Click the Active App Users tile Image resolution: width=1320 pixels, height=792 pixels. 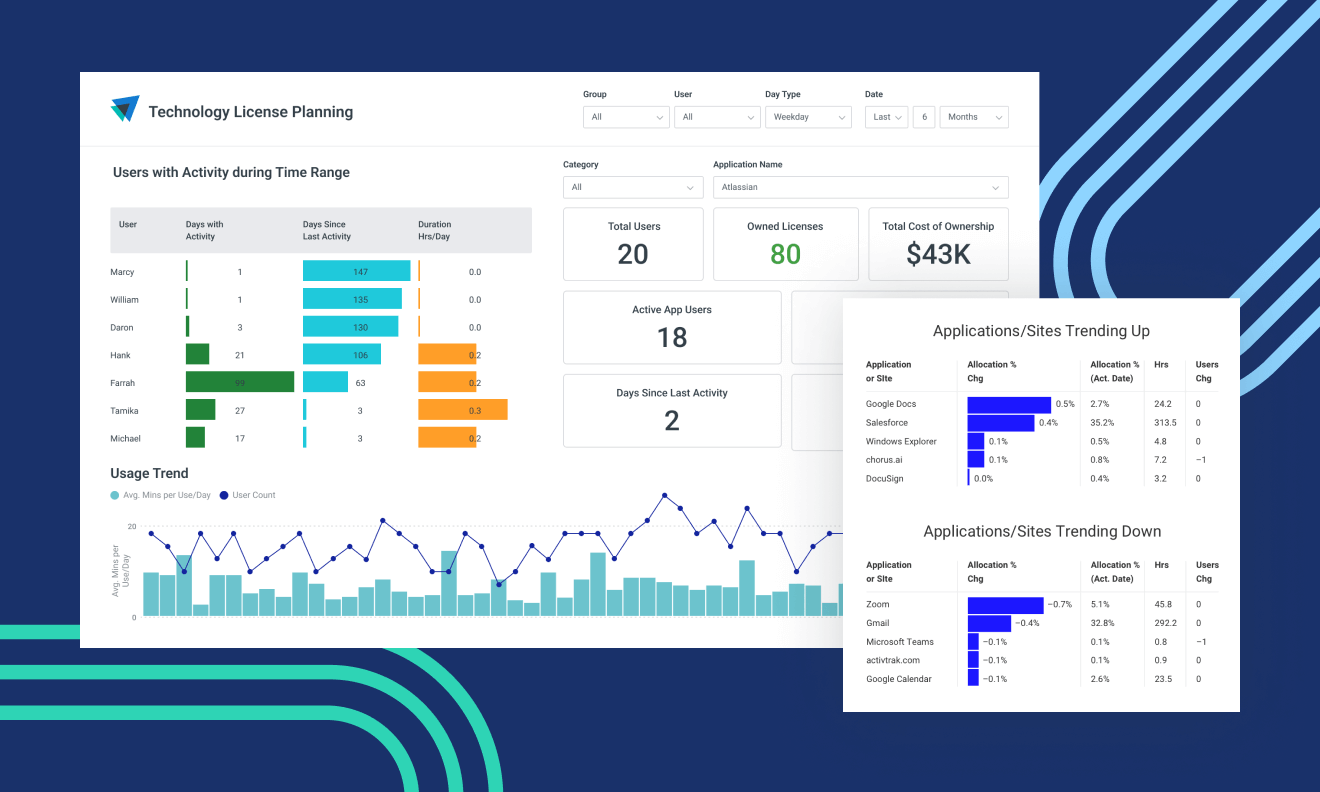pos(671,327)
